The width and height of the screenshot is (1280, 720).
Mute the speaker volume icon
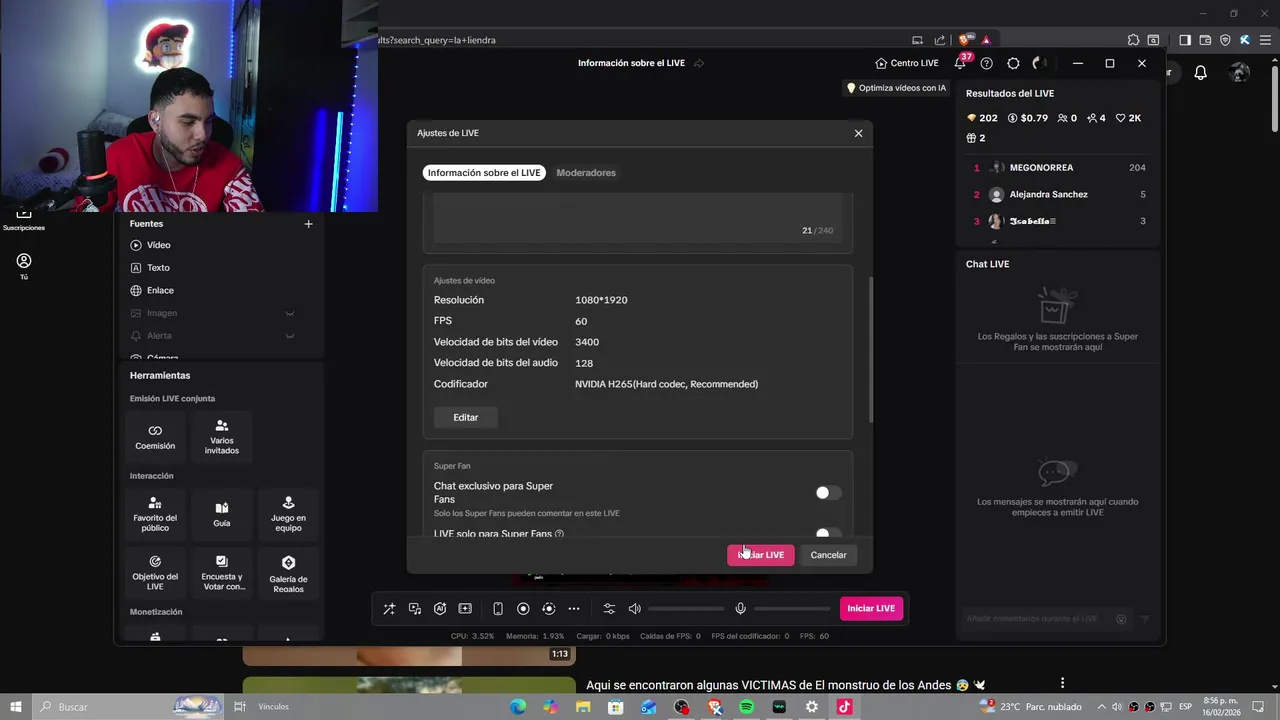pyautogui.click(x=634, y=608)
